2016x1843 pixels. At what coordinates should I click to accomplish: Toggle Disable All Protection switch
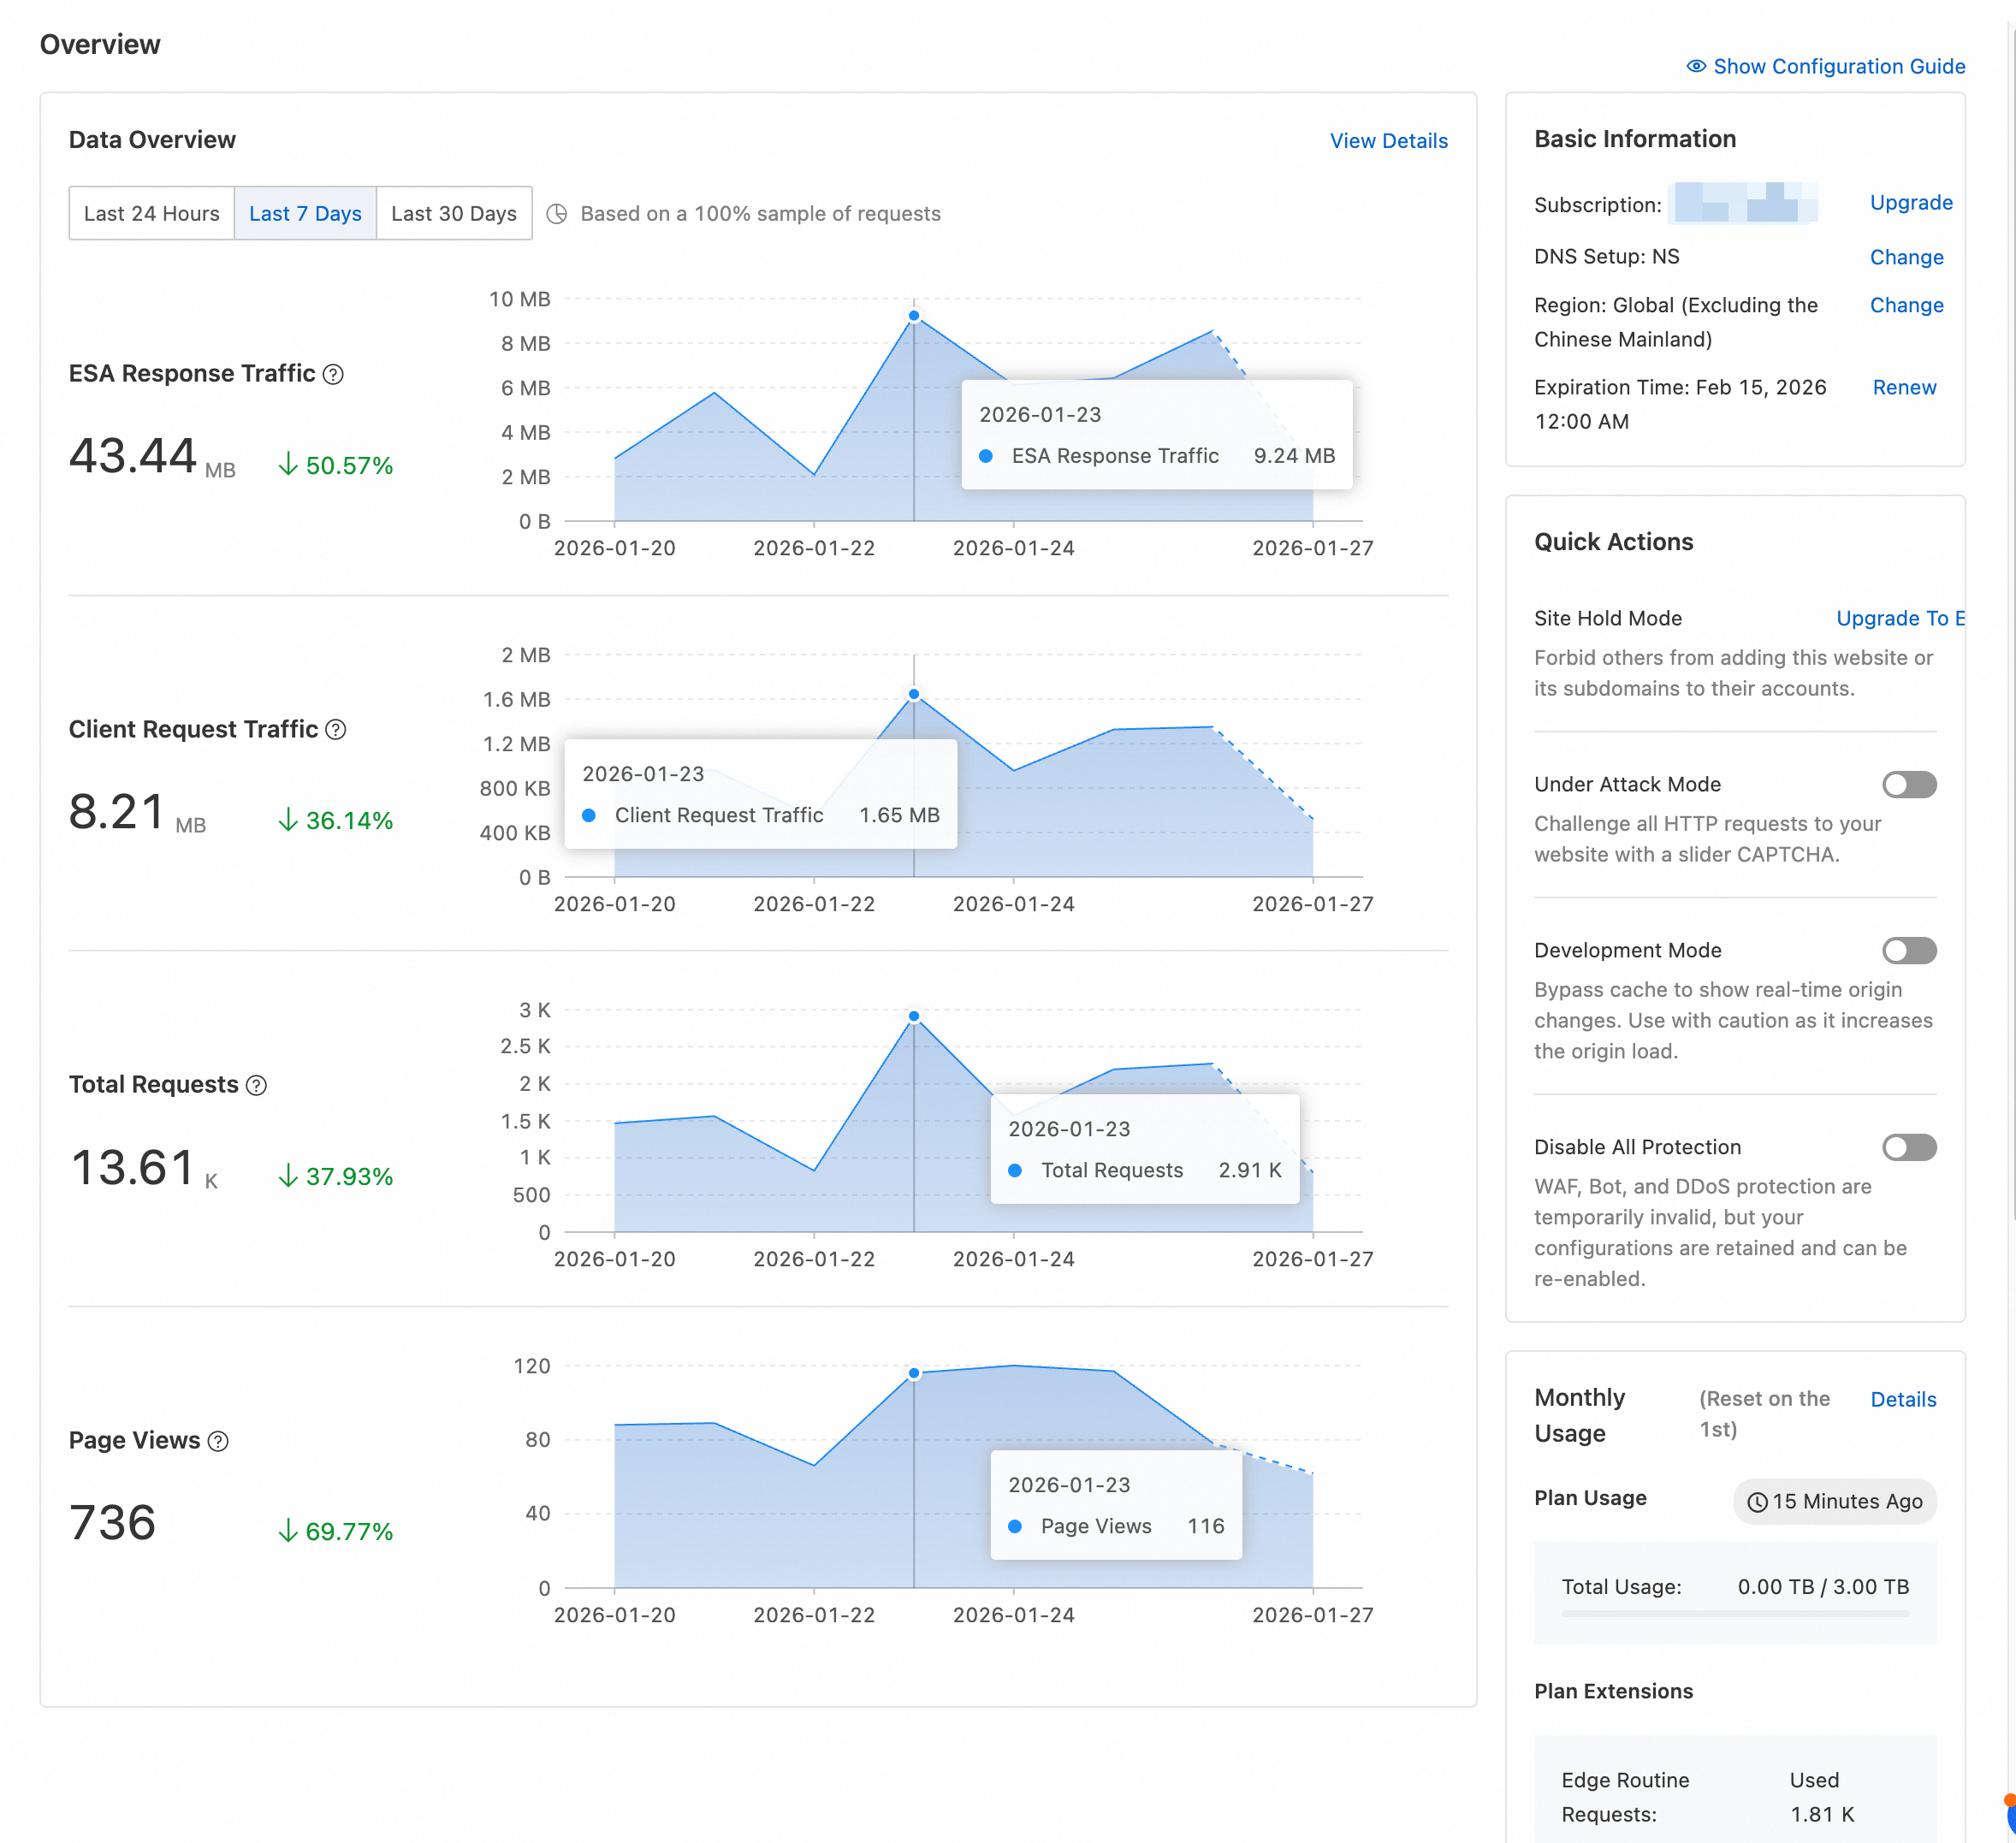pos(1908,1147)
